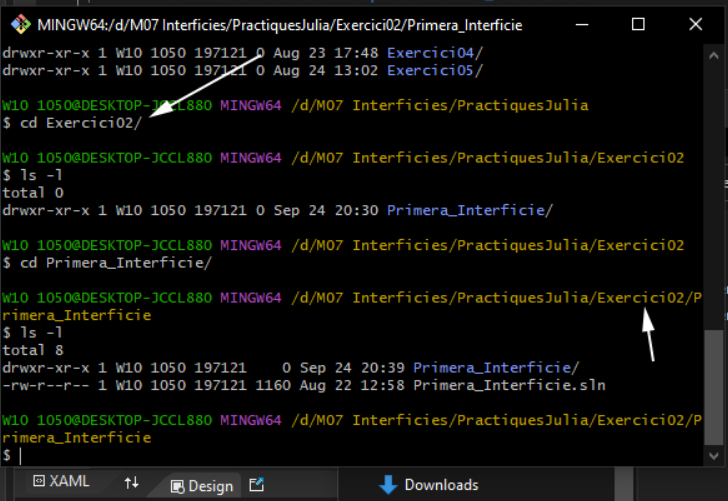
Task: Click the swap panes arrows icon
Action: (x=131, y=483)
